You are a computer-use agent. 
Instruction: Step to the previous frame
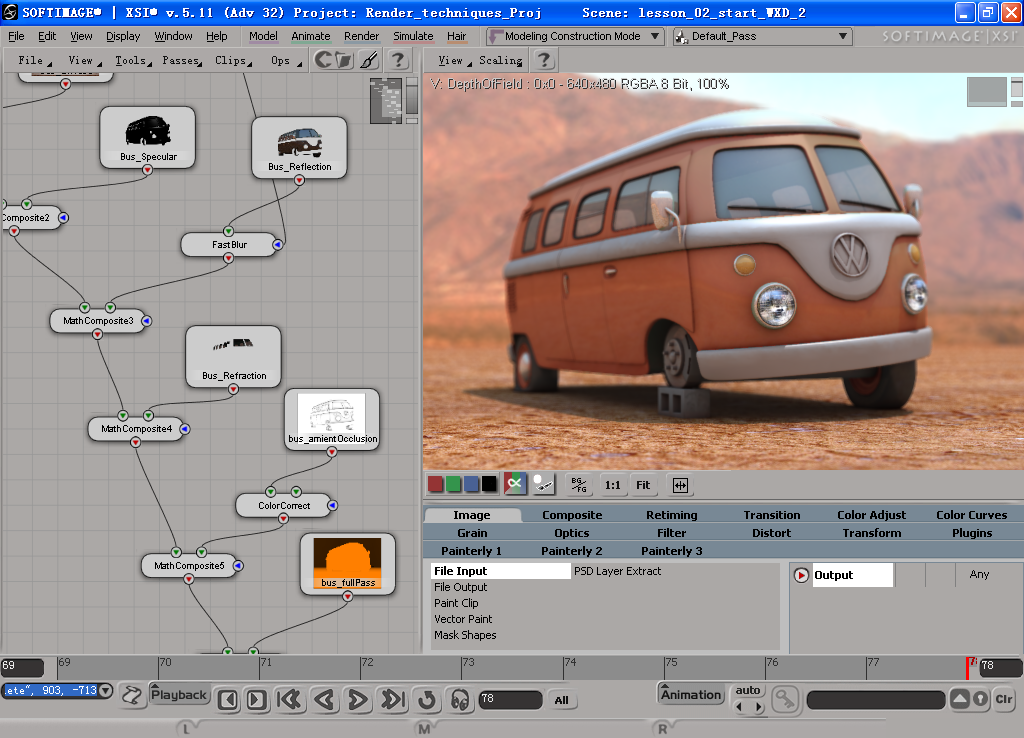tap(227, 700)
